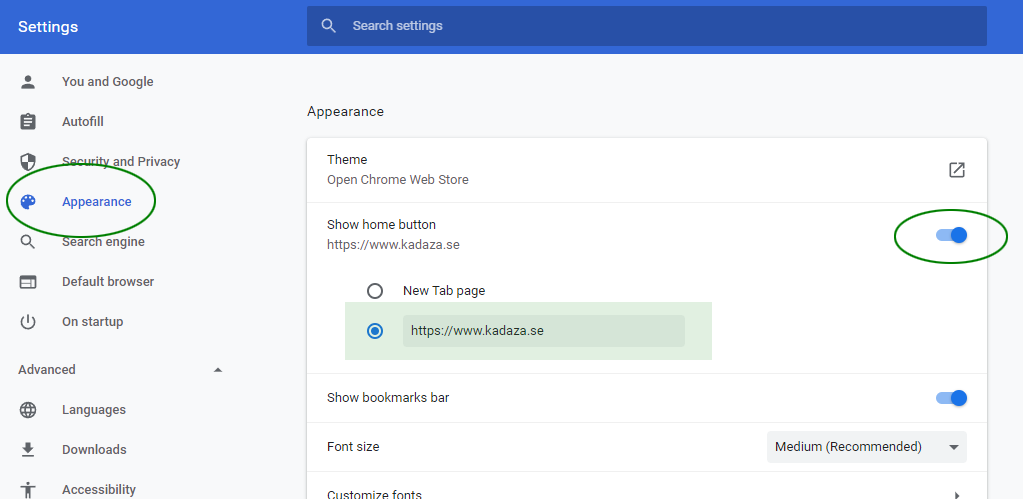Open On startup settings
The image size is (1023, 499).
coord(93,322)
